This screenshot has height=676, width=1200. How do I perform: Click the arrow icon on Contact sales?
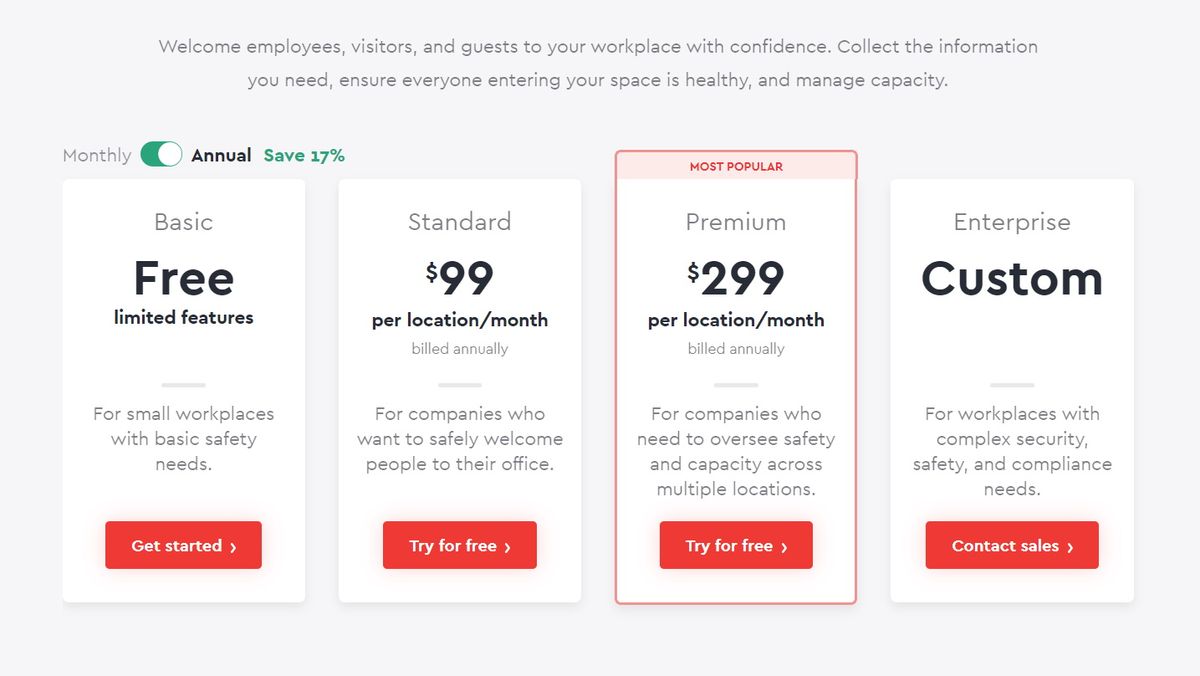[1070, 546]
